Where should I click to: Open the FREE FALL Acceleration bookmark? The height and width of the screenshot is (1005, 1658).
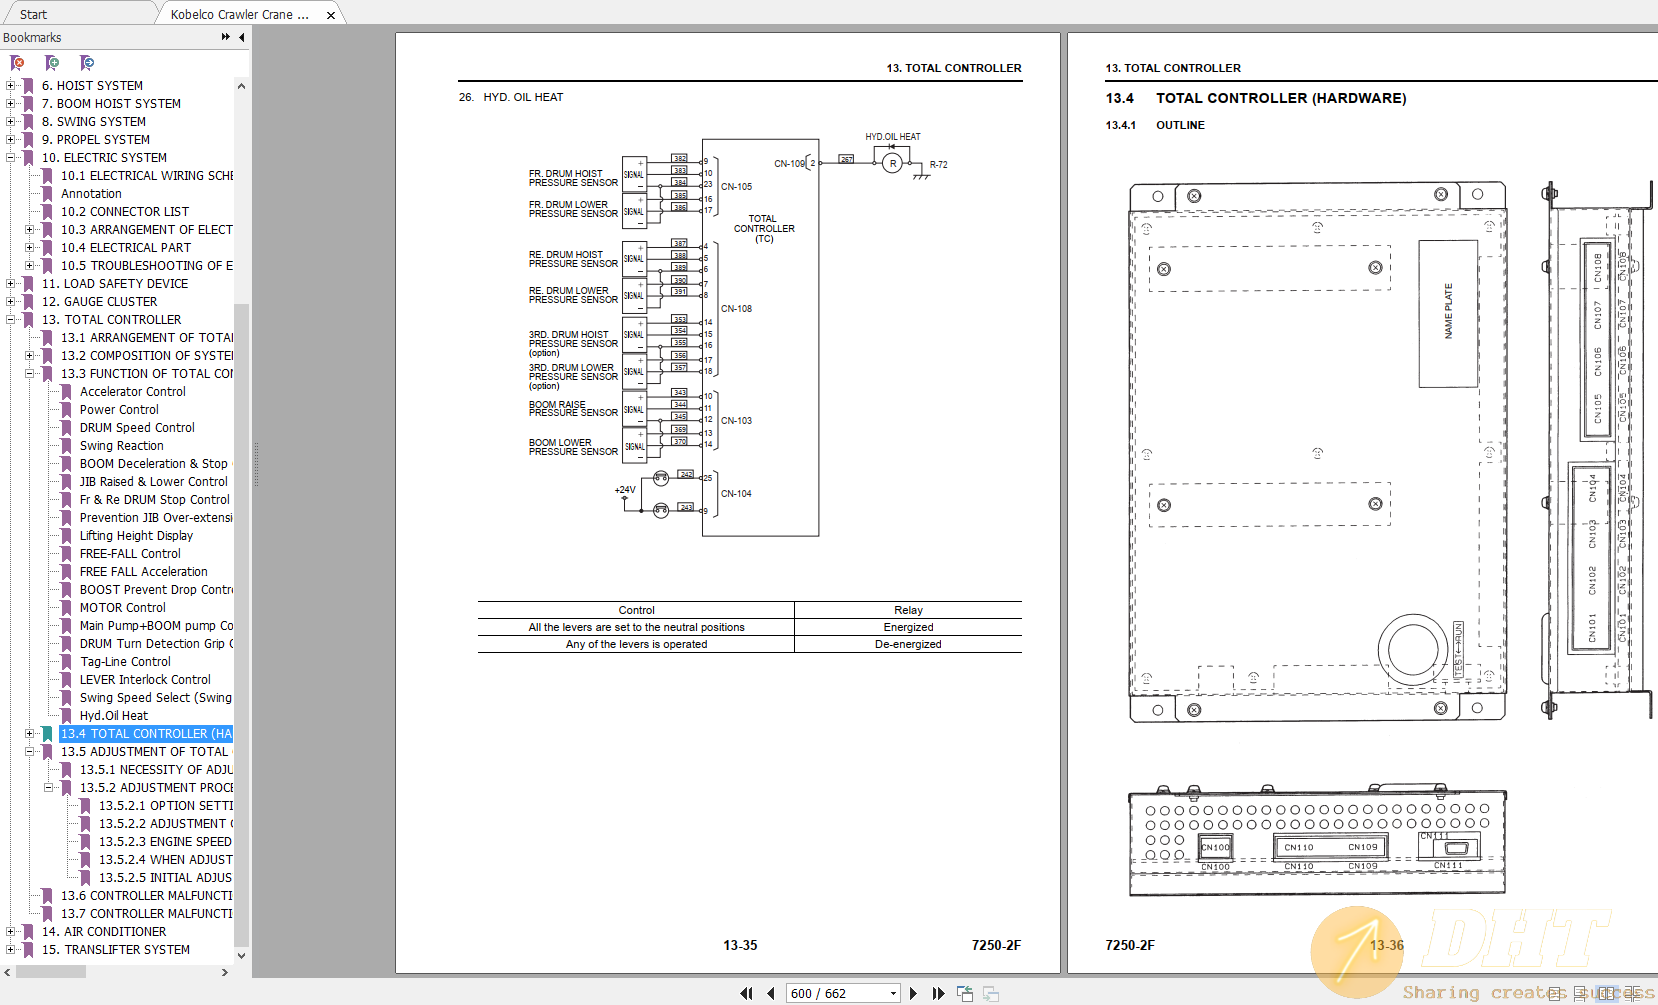point(144,572)
